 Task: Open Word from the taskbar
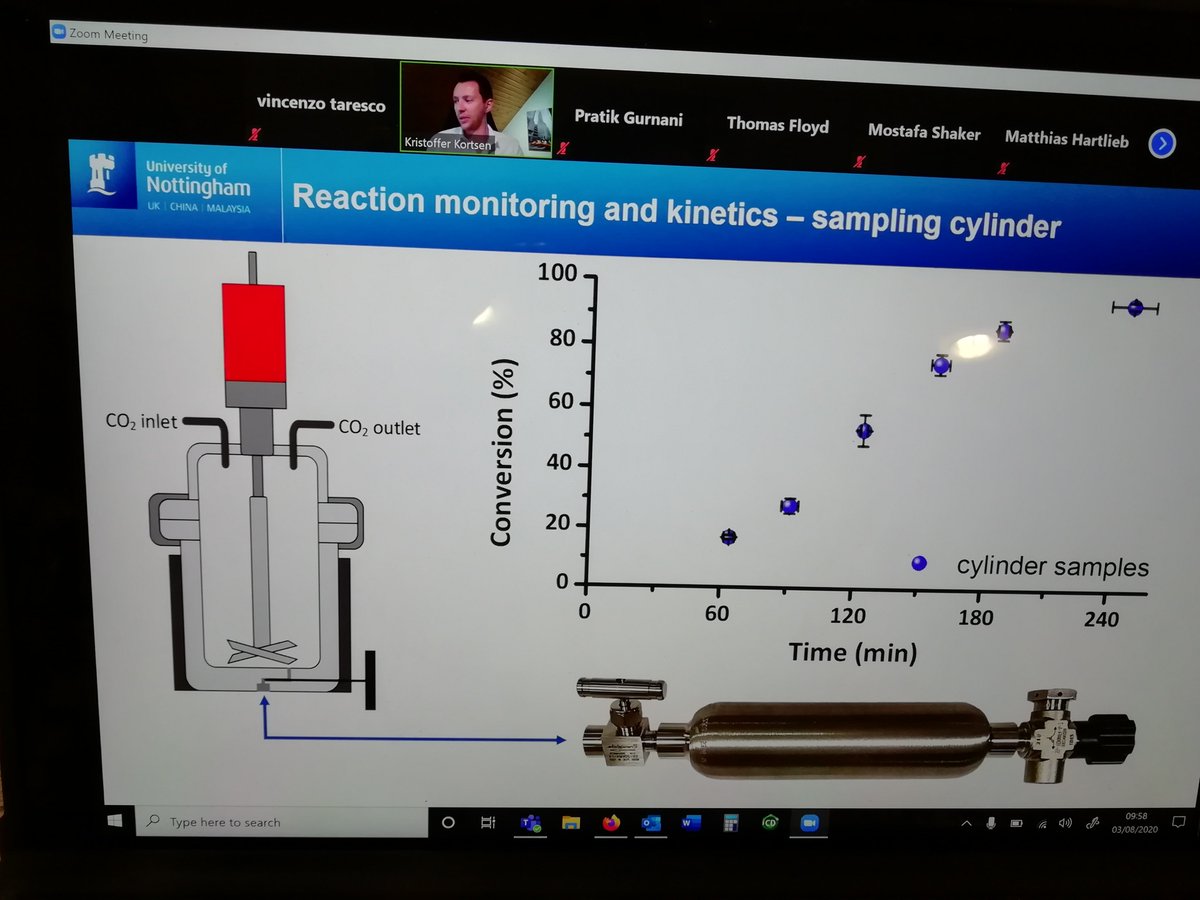pos(691,823)
